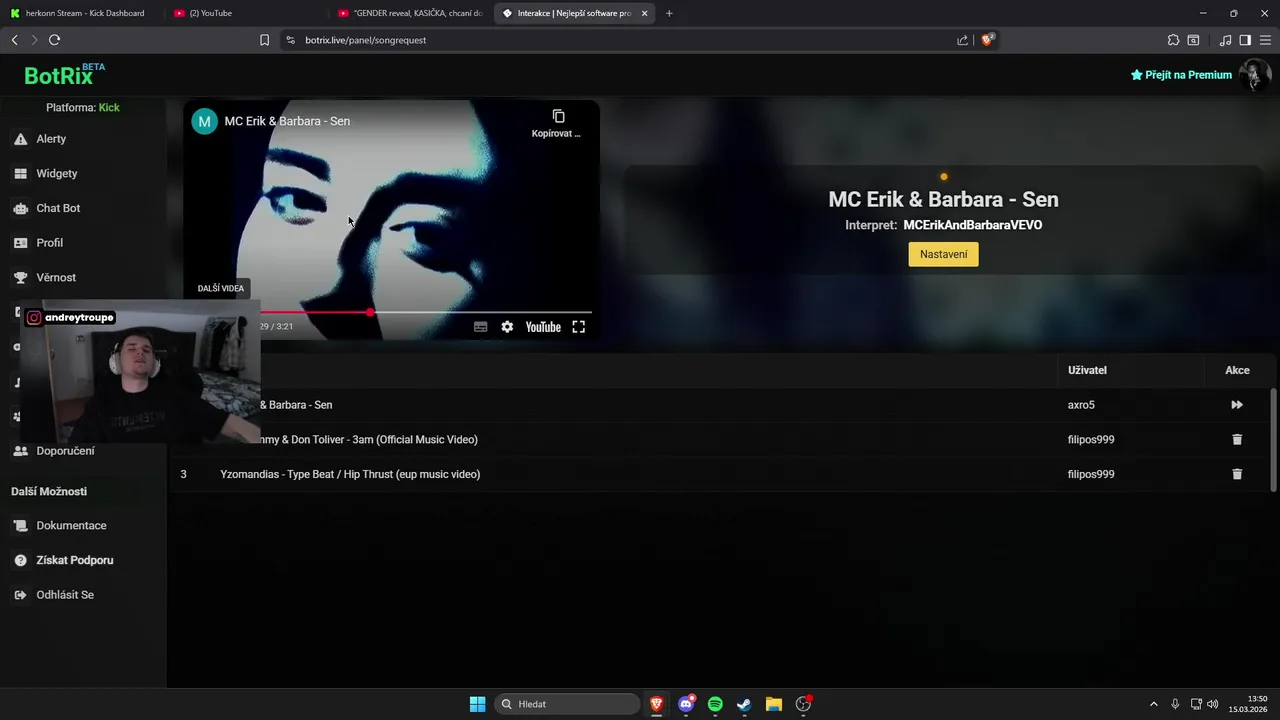Open volume control in system tray
Viewport: 1280px width, 720px height.
(x=1212, y=704)
